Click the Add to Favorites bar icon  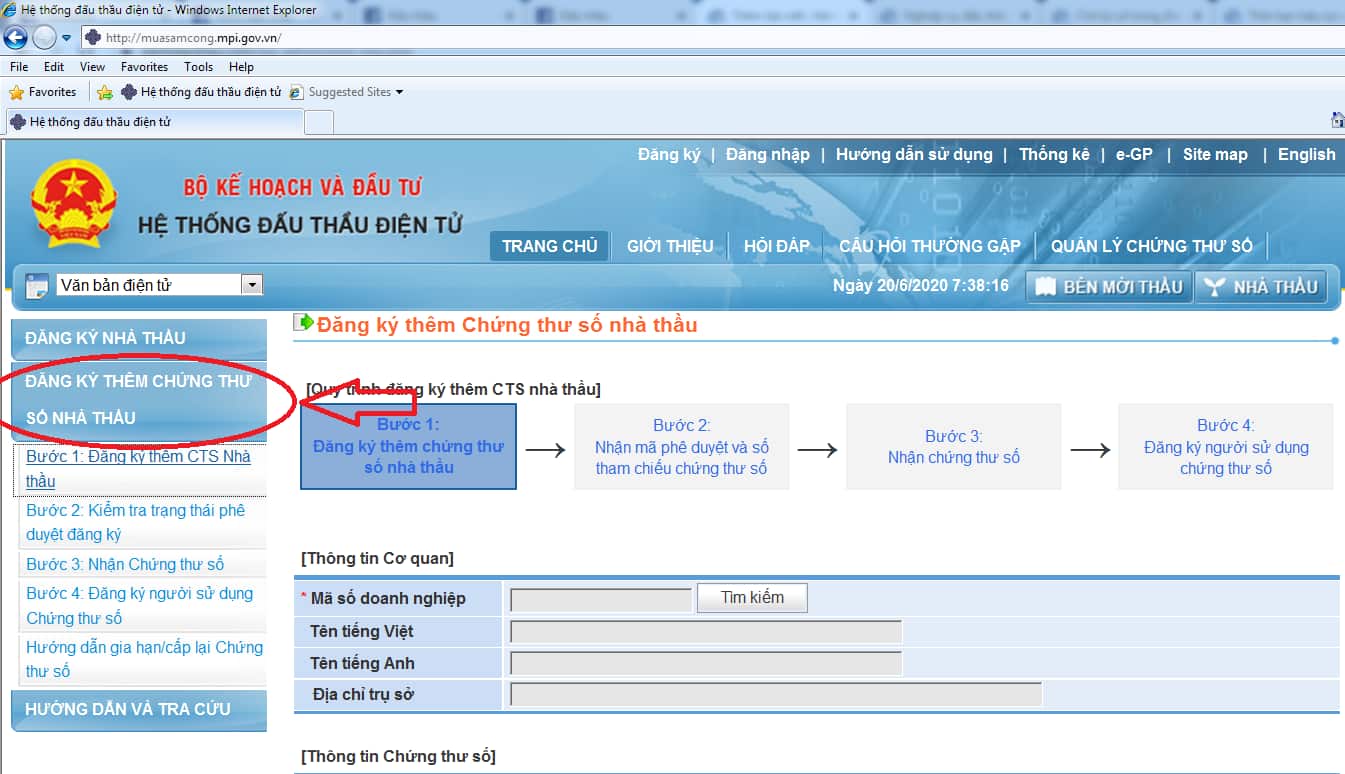[105, 92]
